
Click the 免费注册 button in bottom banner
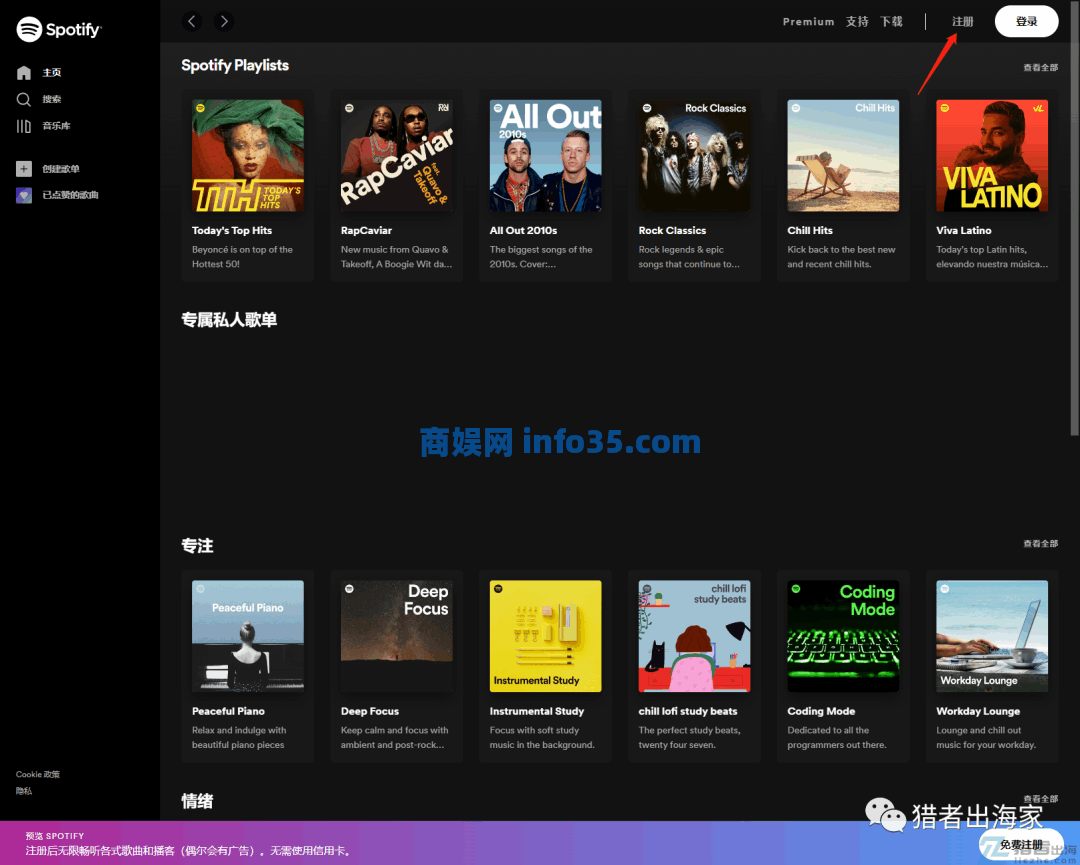pos(1021,845)
